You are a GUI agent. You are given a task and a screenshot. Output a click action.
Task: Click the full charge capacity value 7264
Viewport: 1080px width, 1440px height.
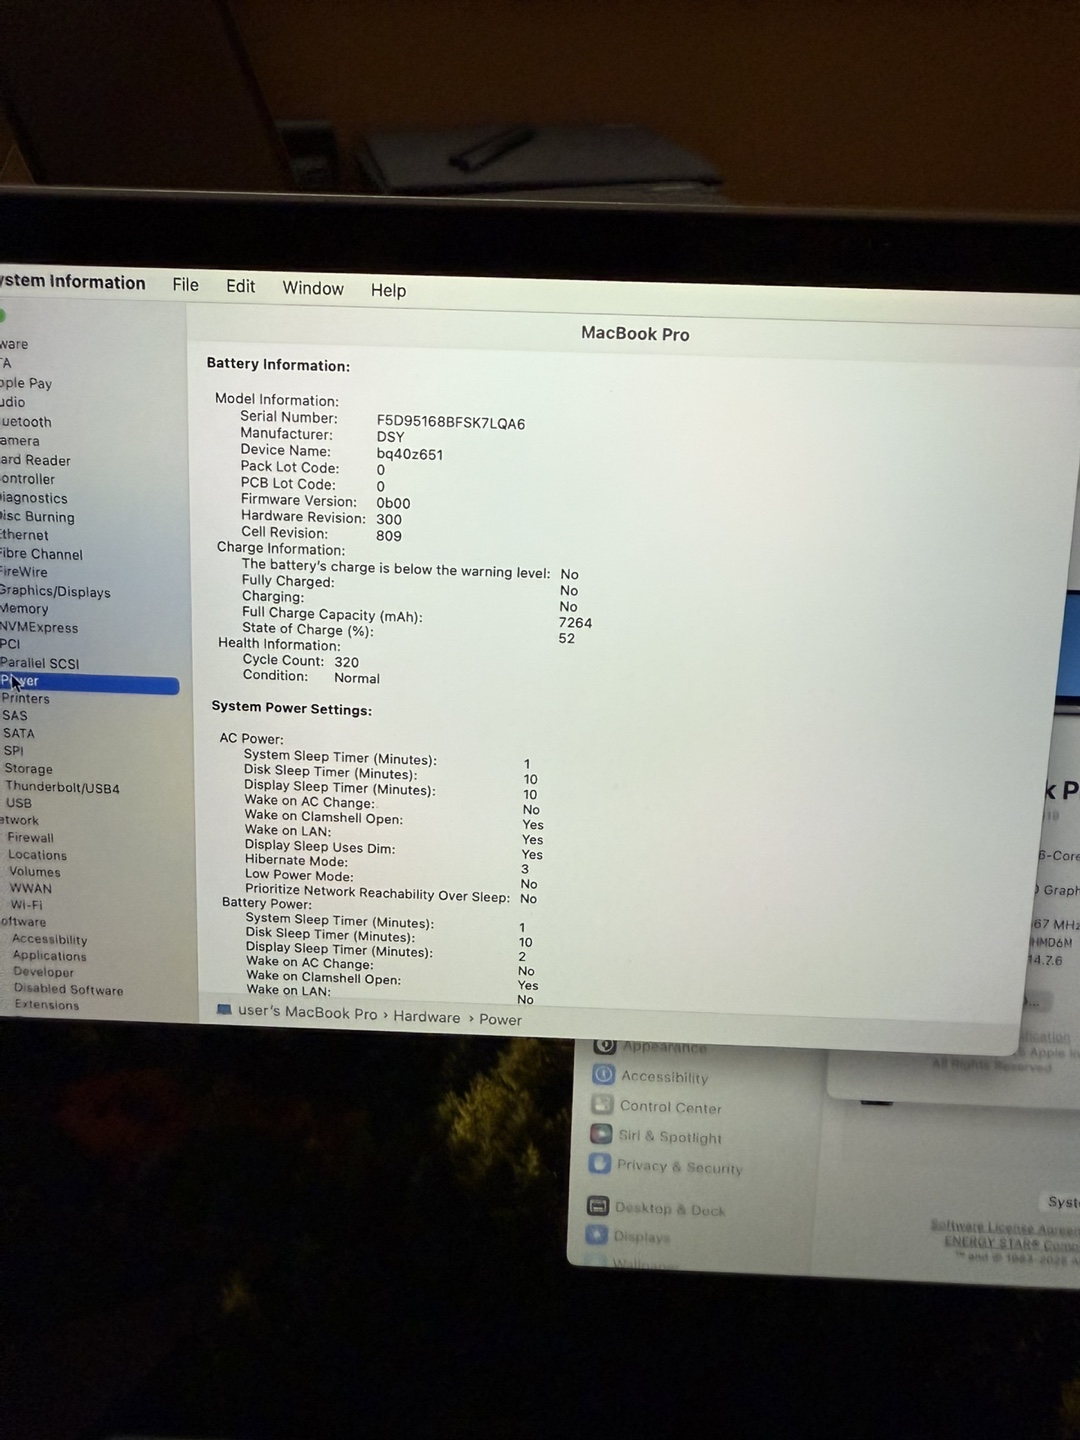coord(575,623)
